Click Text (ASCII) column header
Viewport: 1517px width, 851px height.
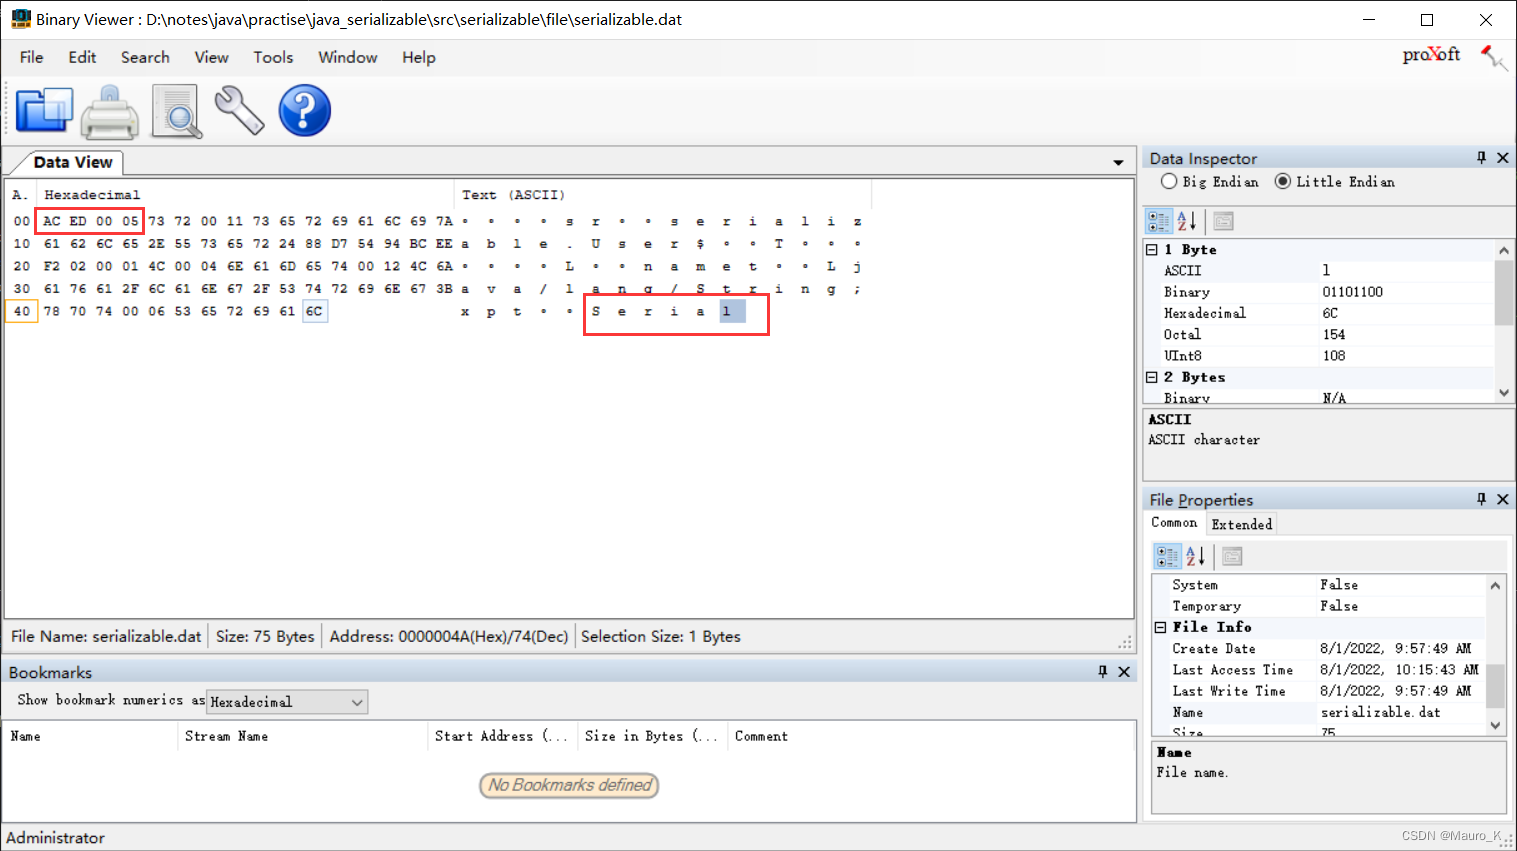tap(663, 195)
